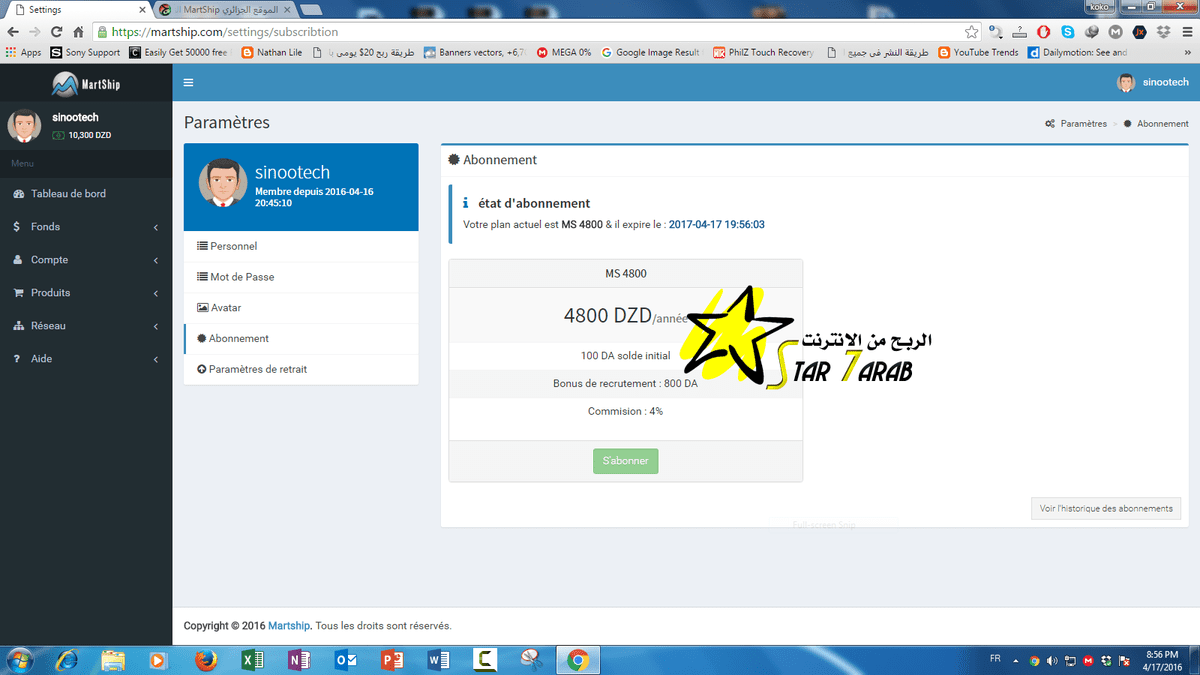Screen dimensions: 1200x675
Task: View l'historique des abonnements
Action: (1106, 508)
